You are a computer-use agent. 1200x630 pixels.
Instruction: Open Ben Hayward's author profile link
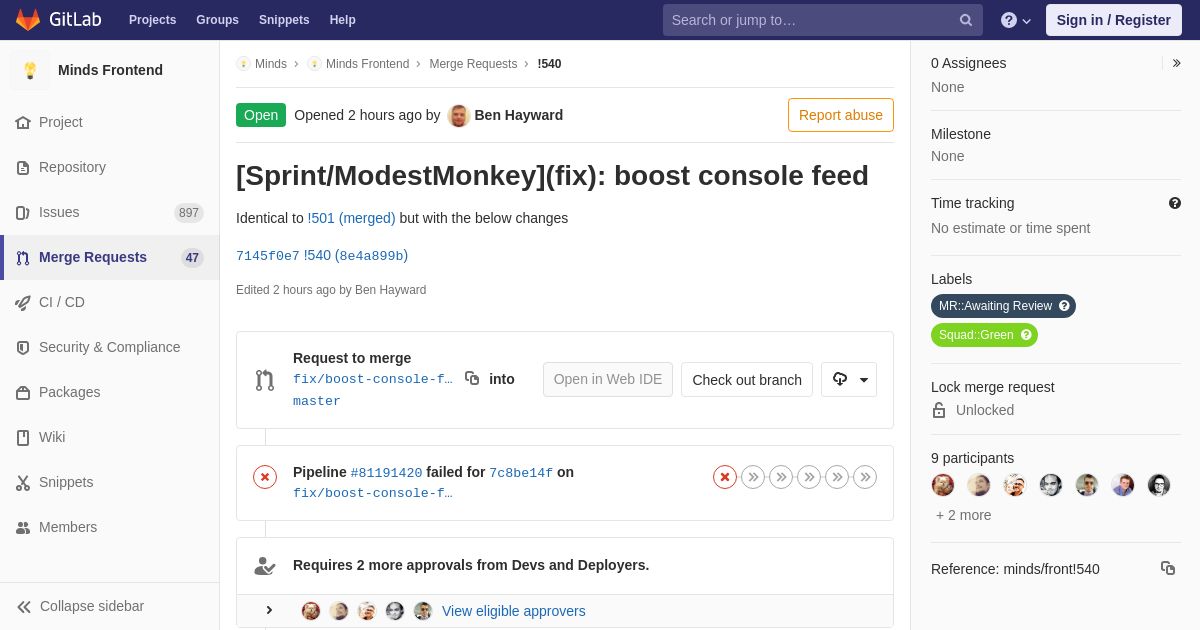coord(518,115)
